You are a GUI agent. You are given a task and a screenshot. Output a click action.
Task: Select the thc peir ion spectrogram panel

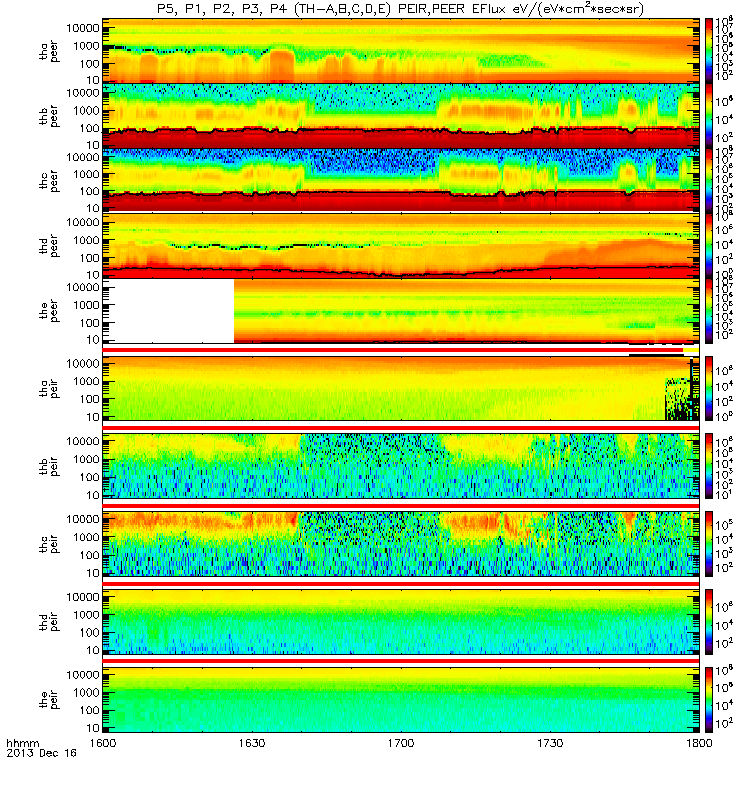click(x=401, y=544)
